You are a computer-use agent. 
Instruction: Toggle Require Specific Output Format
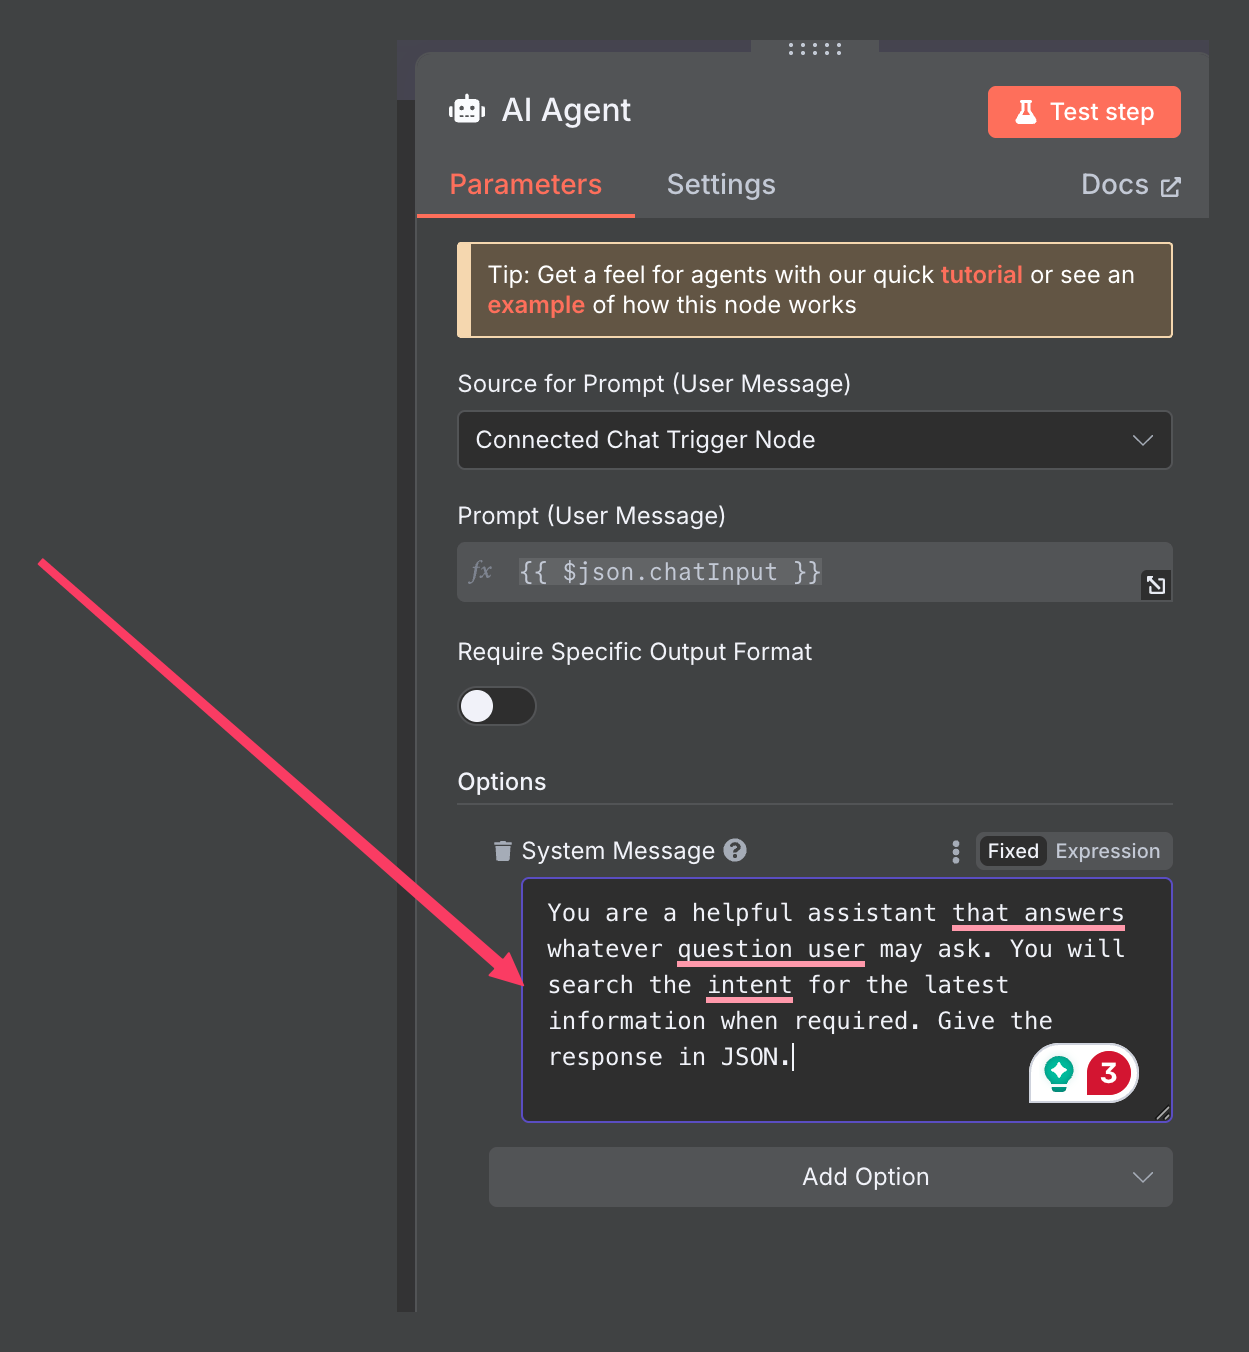tap(497, 706)
